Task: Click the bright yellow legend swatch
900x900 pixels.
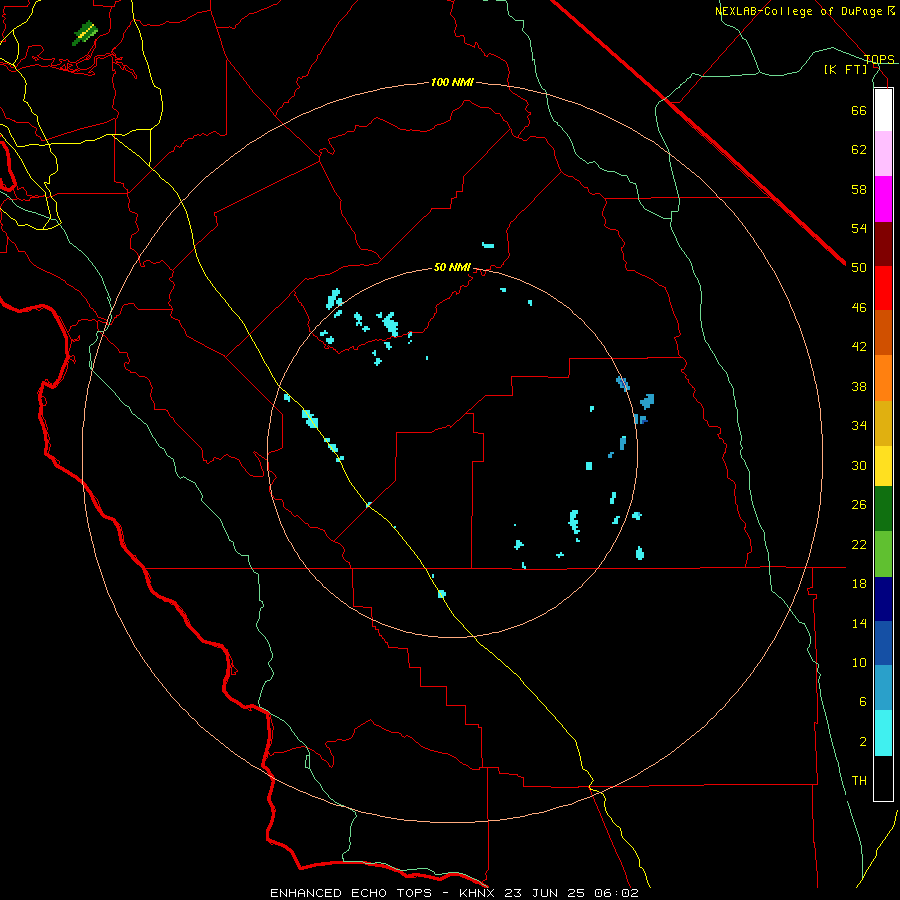Action: (x=883, y=466)
